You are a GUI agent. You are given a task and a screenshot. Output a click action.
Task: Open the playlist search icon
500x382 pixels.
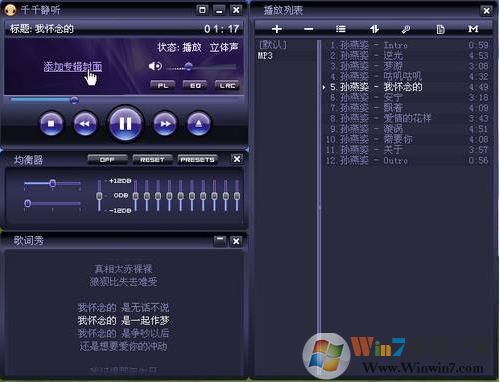click(406, 29)
